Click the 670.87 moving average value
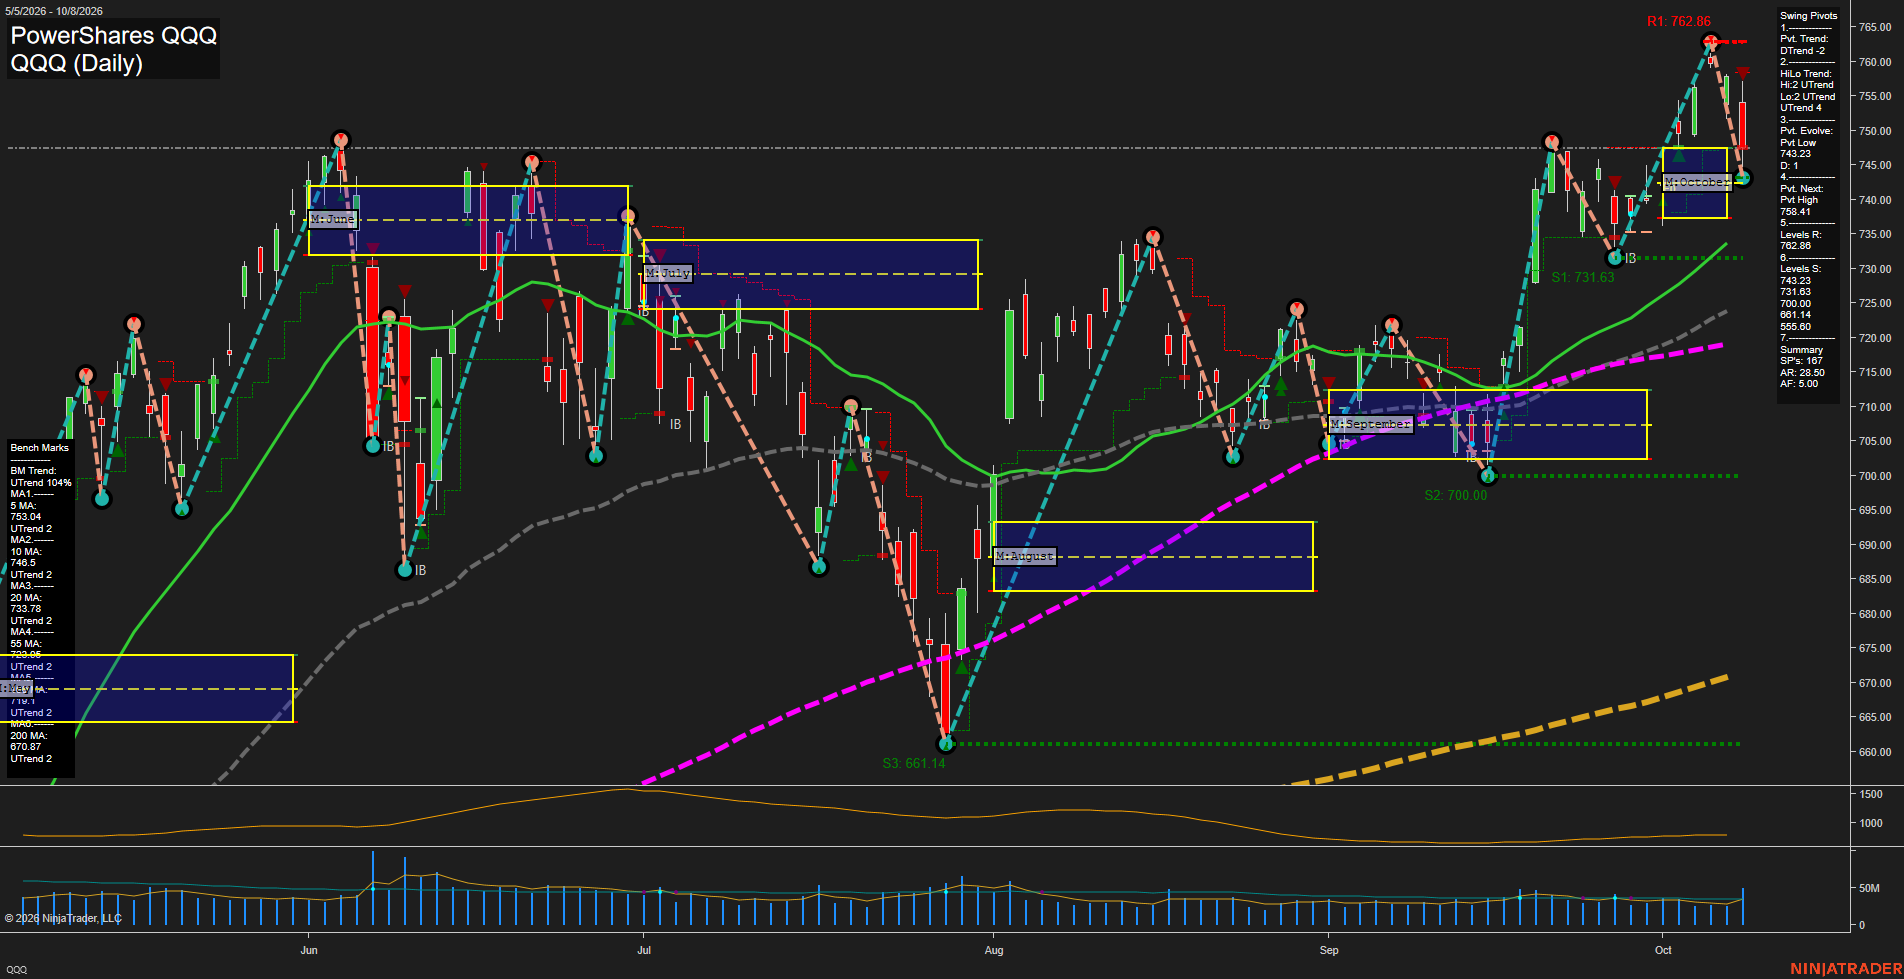 pos(26,747)
